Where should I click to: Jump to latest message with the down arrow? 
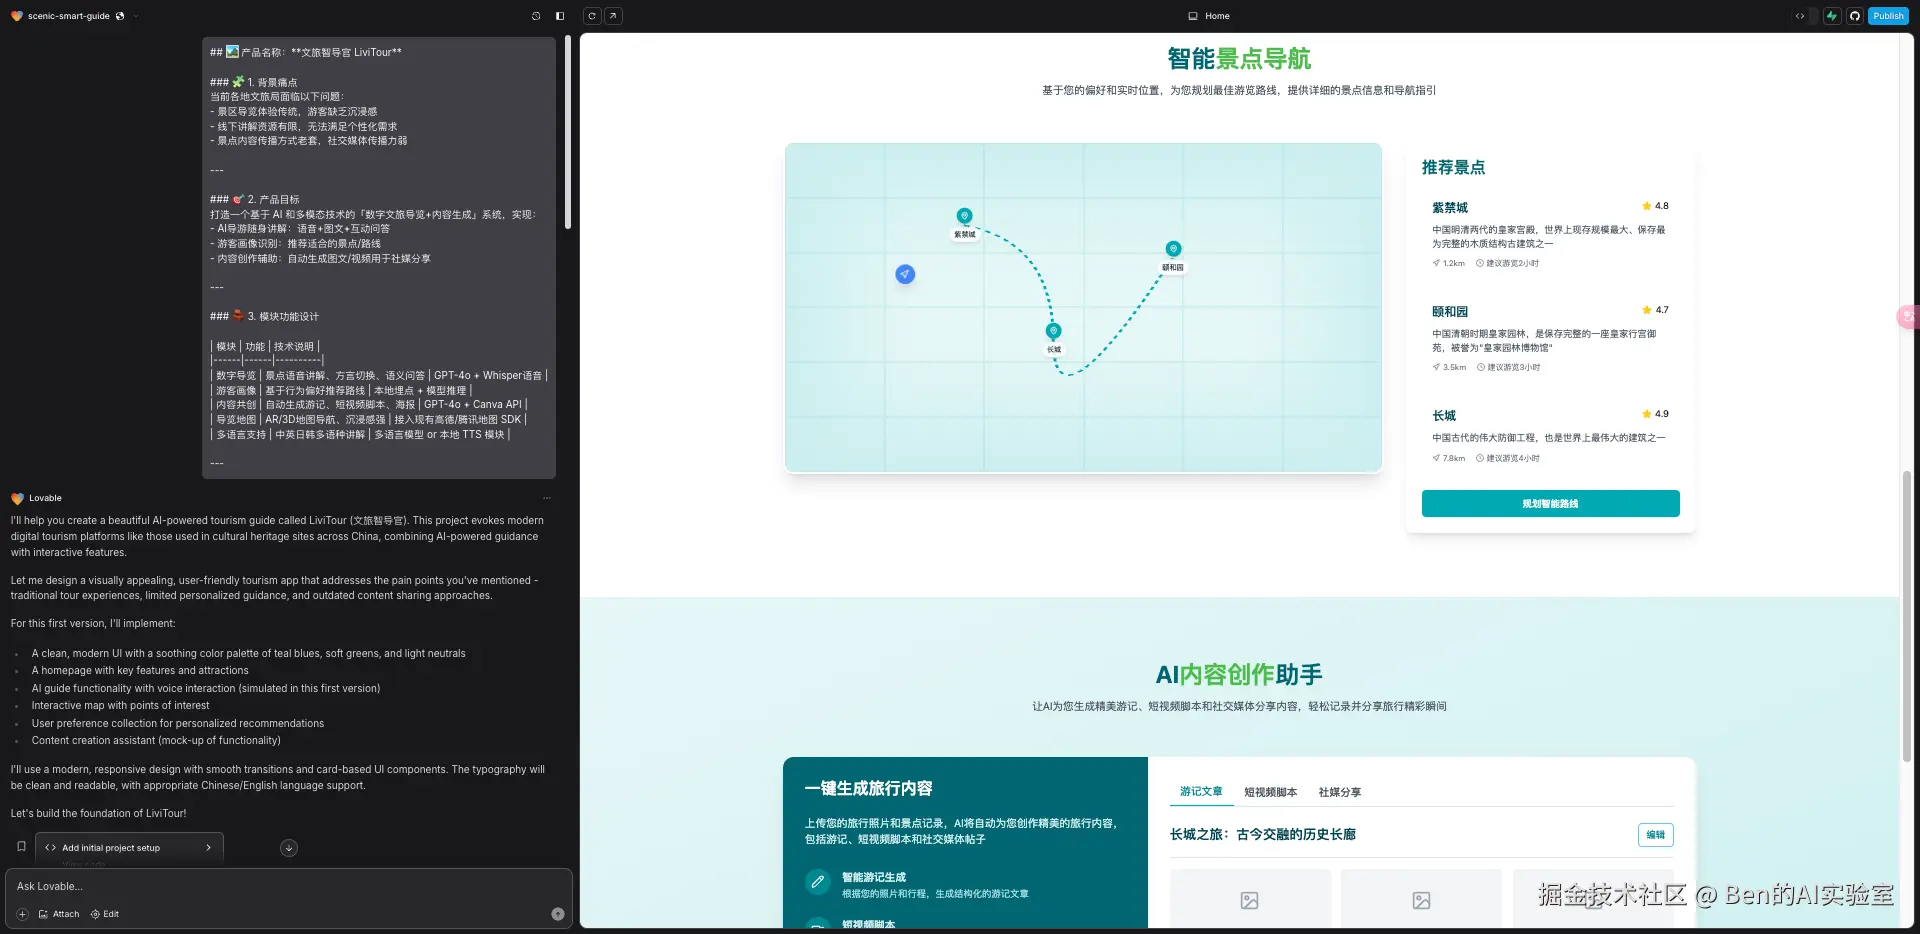pos(289,848)
